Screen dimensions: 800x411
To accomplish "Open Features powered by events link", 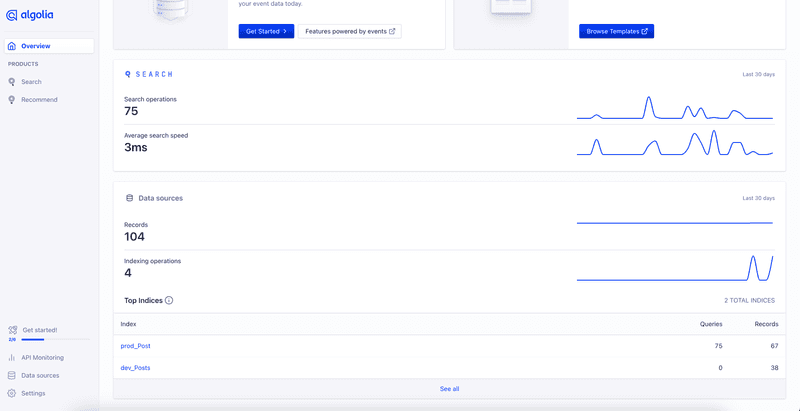I will pyautogui.click(x=350, y=31).
